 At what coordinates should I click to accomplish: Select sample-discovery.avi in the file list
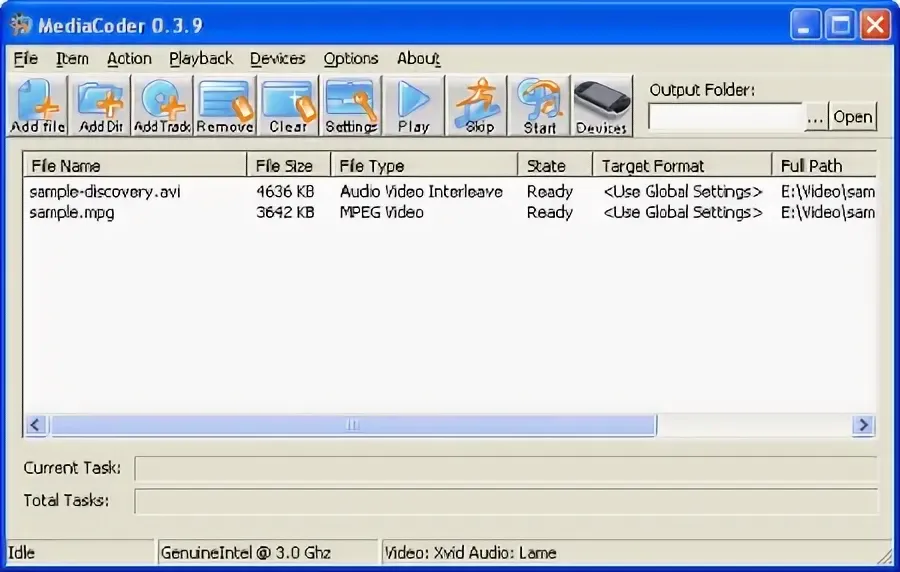[105, 191]
